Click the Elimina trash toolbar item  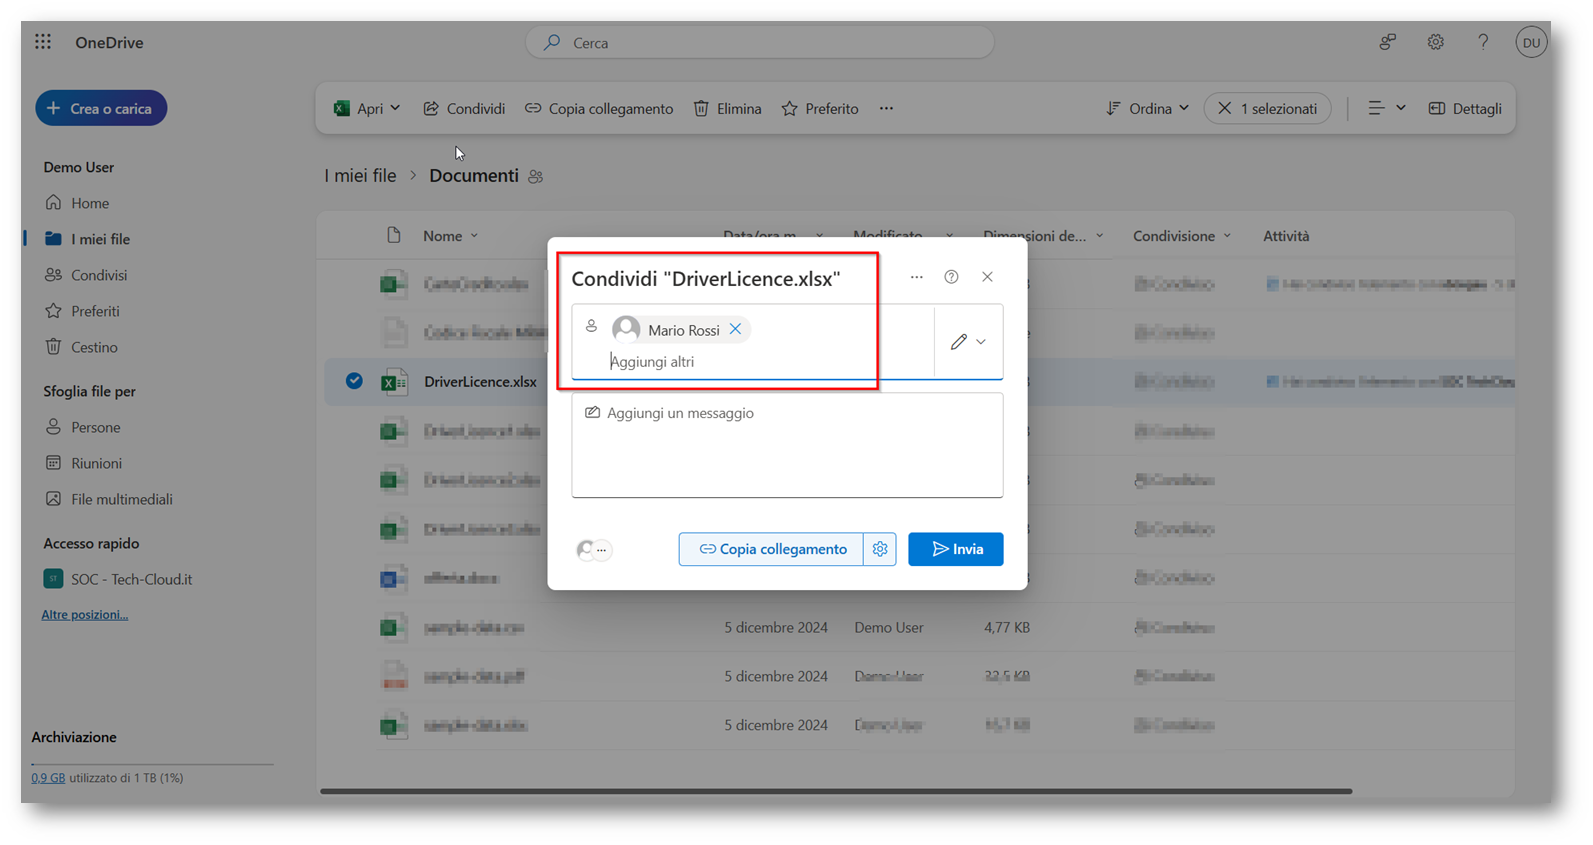pos(728,108)
